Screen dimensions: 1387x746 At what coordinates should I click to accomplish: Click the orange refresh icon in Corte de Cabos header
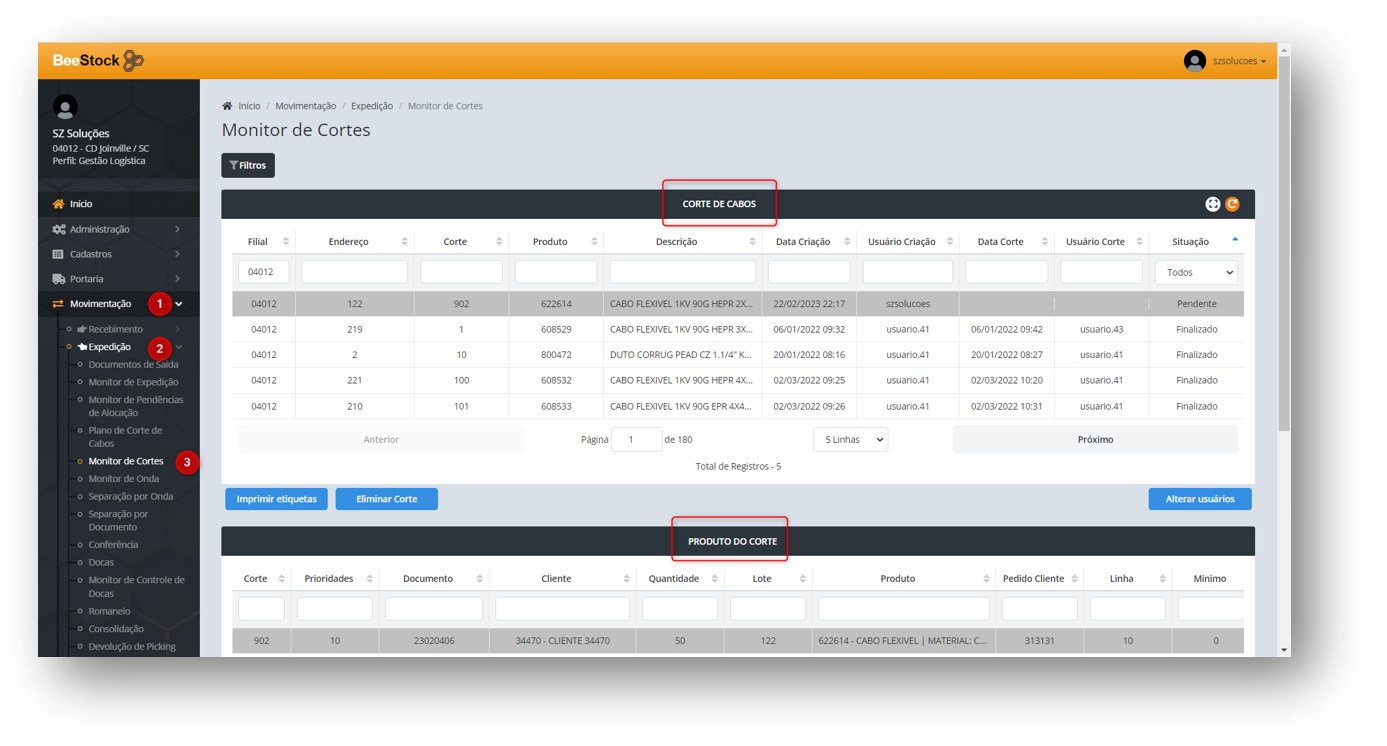(1232, 204)
